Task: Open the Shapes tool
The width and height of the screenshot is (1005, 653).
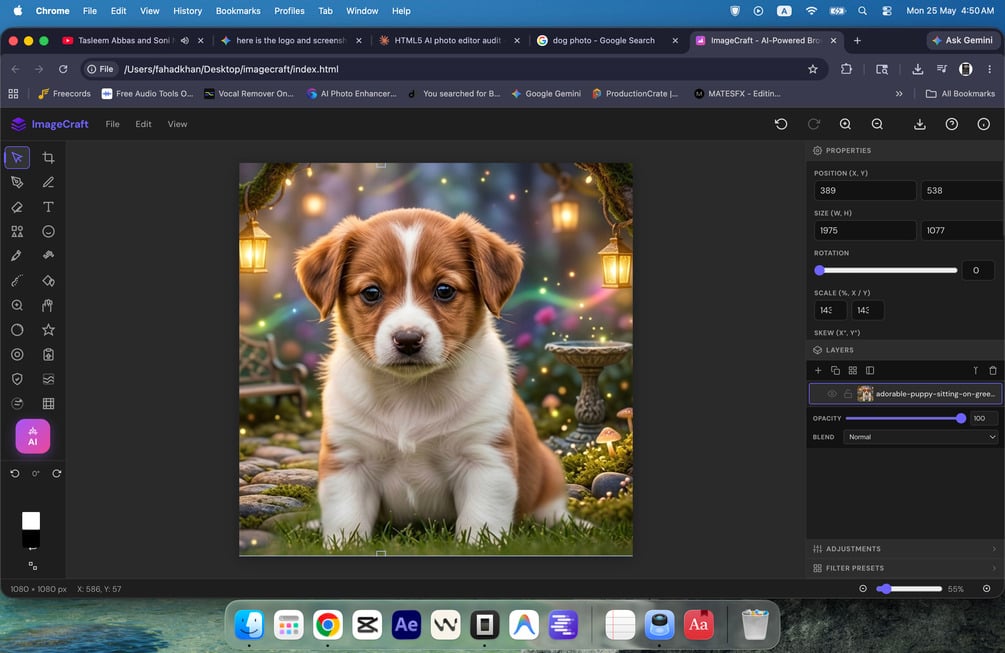Action: point(17,231)
